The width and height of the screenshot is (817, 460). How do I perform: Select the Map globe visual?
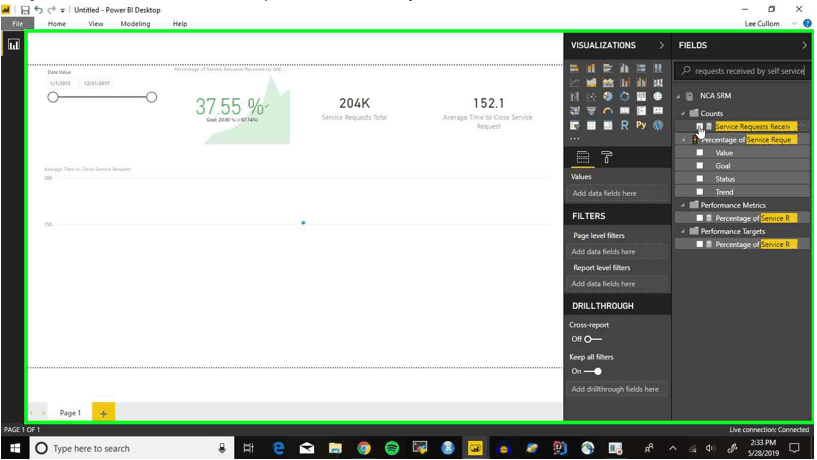click(x=658, y=96)
